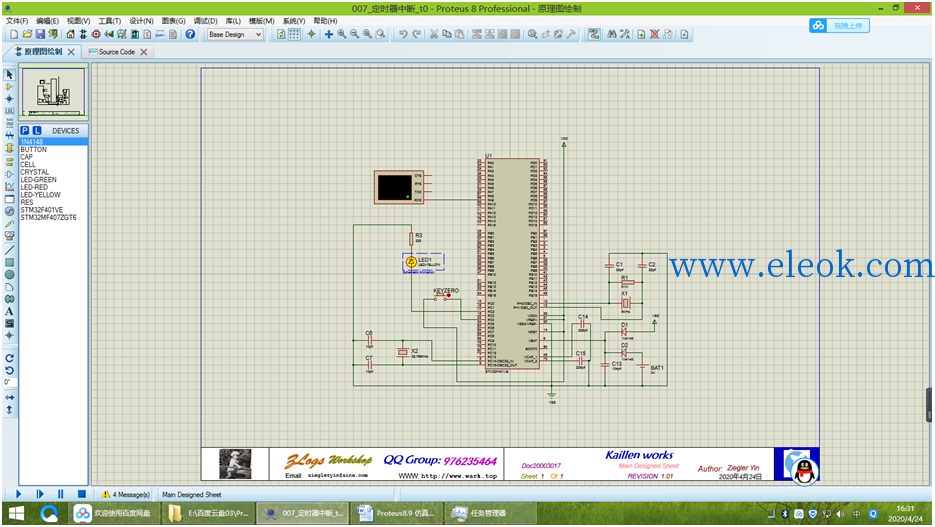The height and width of the screenshot is (527, 935).
Task: Select the 2D line drawing tool
Action: pyautogui.click(x=10, y=250)
